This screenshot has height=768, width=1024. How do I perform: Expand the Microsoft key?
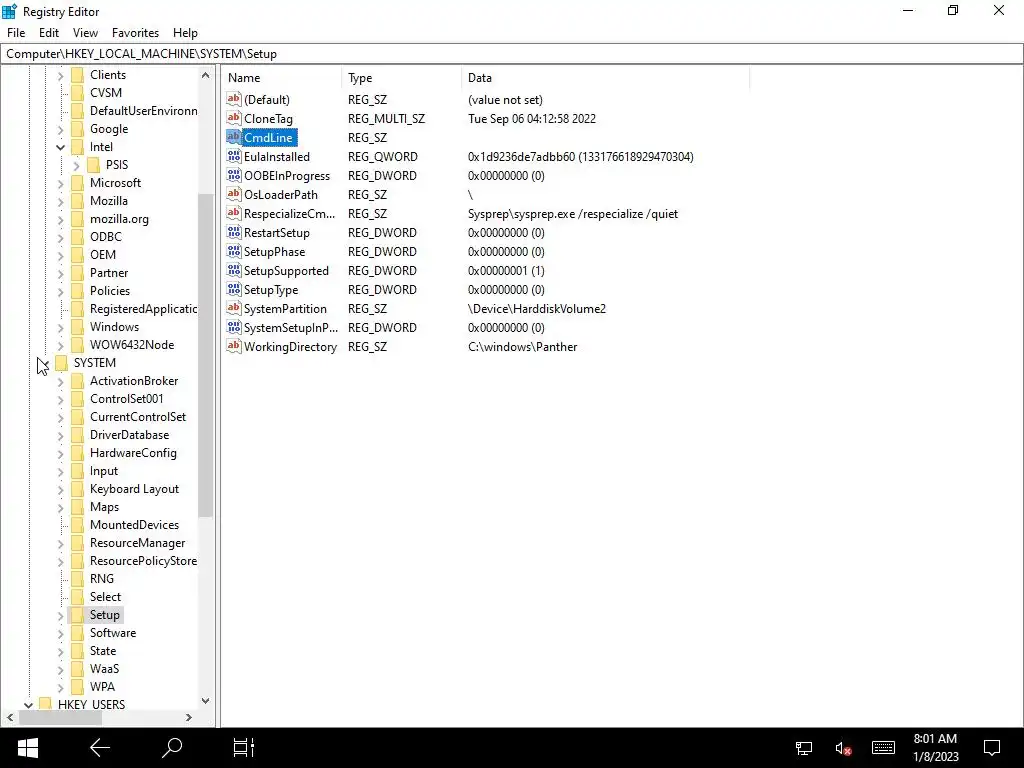pos(60,184)
